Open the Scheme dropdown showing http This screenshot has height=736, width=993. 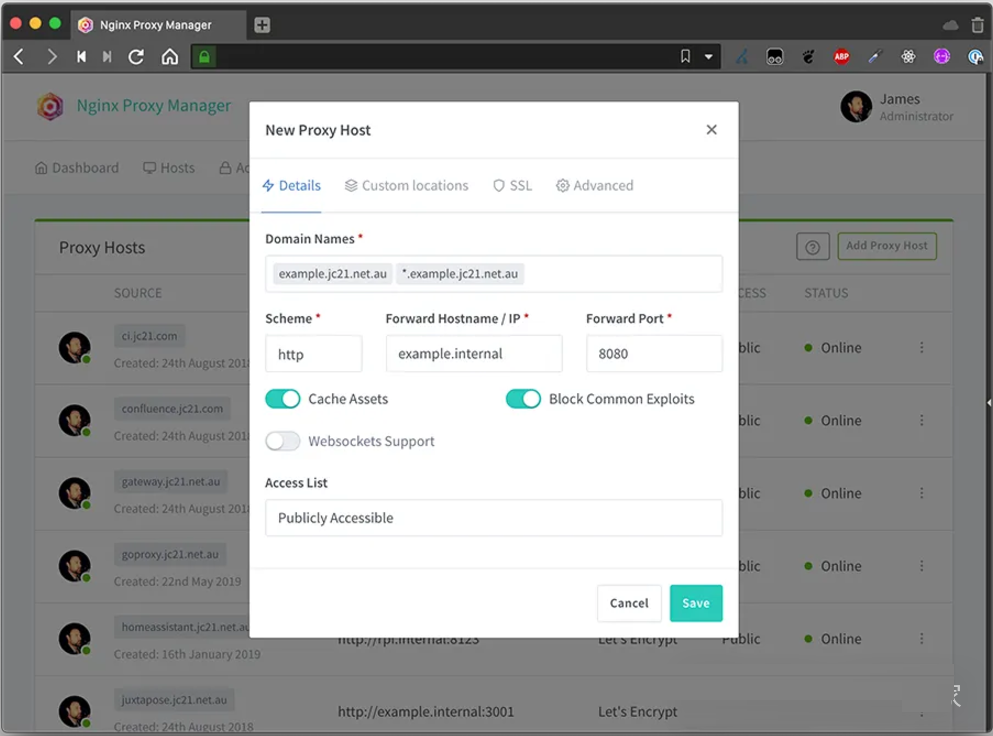(313, 354)
